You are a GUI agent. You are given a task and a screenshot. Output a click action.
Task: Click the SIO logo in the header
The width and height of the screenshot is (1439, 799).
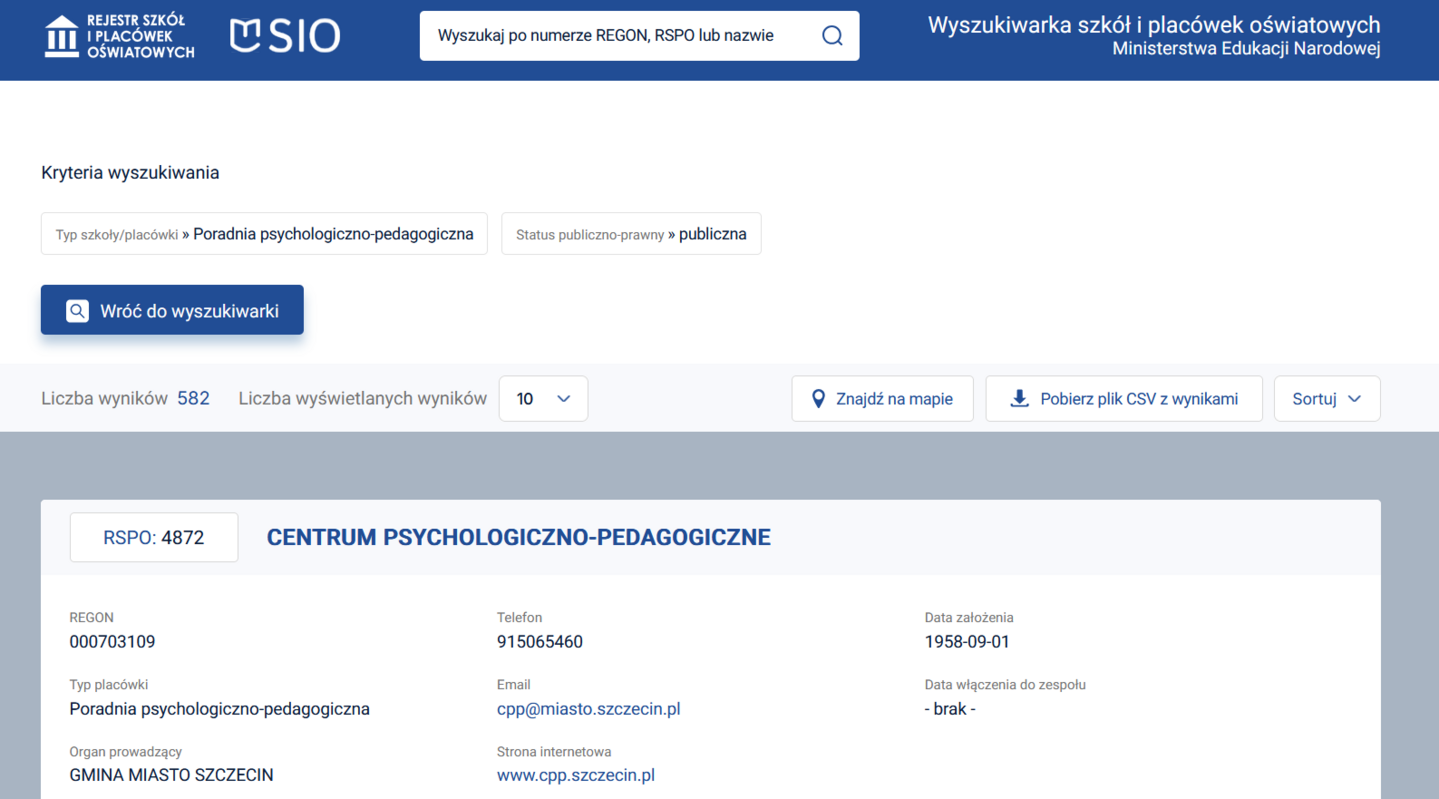click(285, 36)
